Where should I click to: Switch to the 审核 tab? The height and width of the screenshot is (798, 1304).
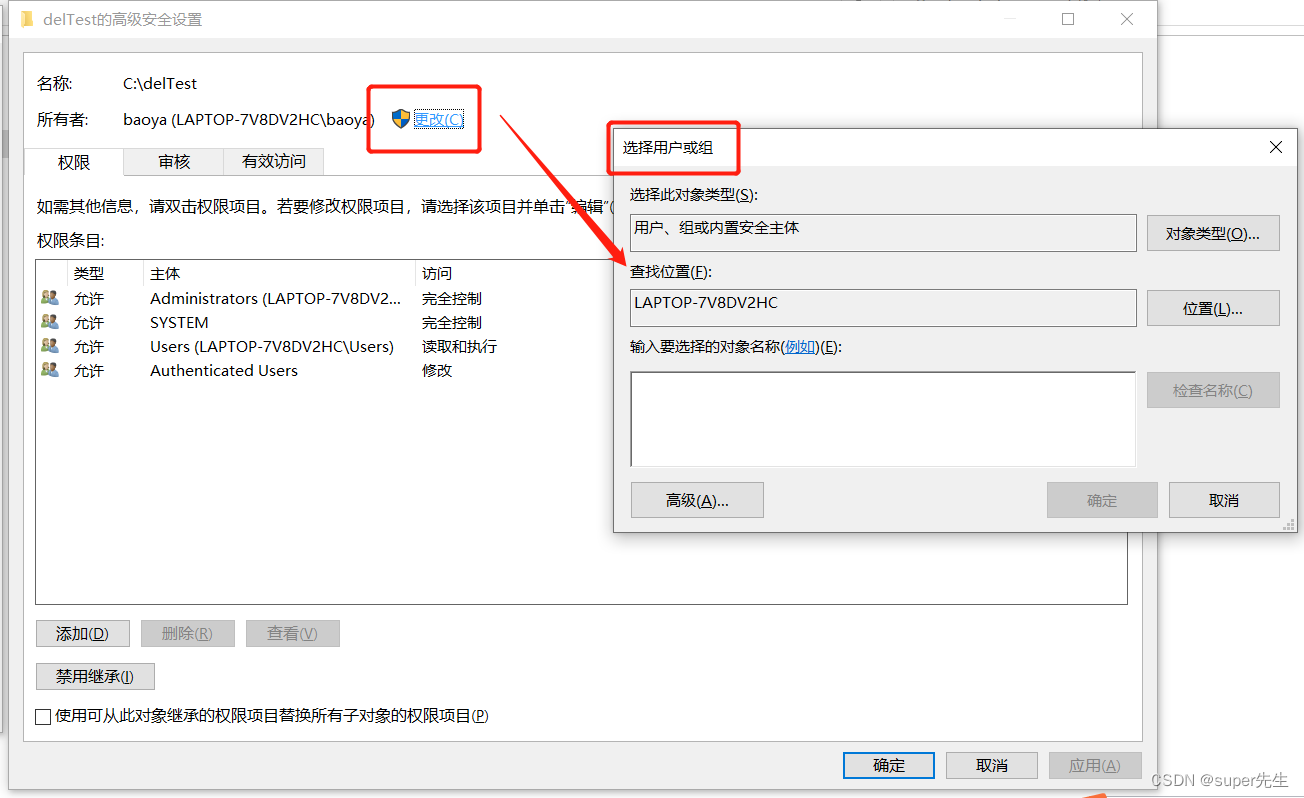pos(174,161)
